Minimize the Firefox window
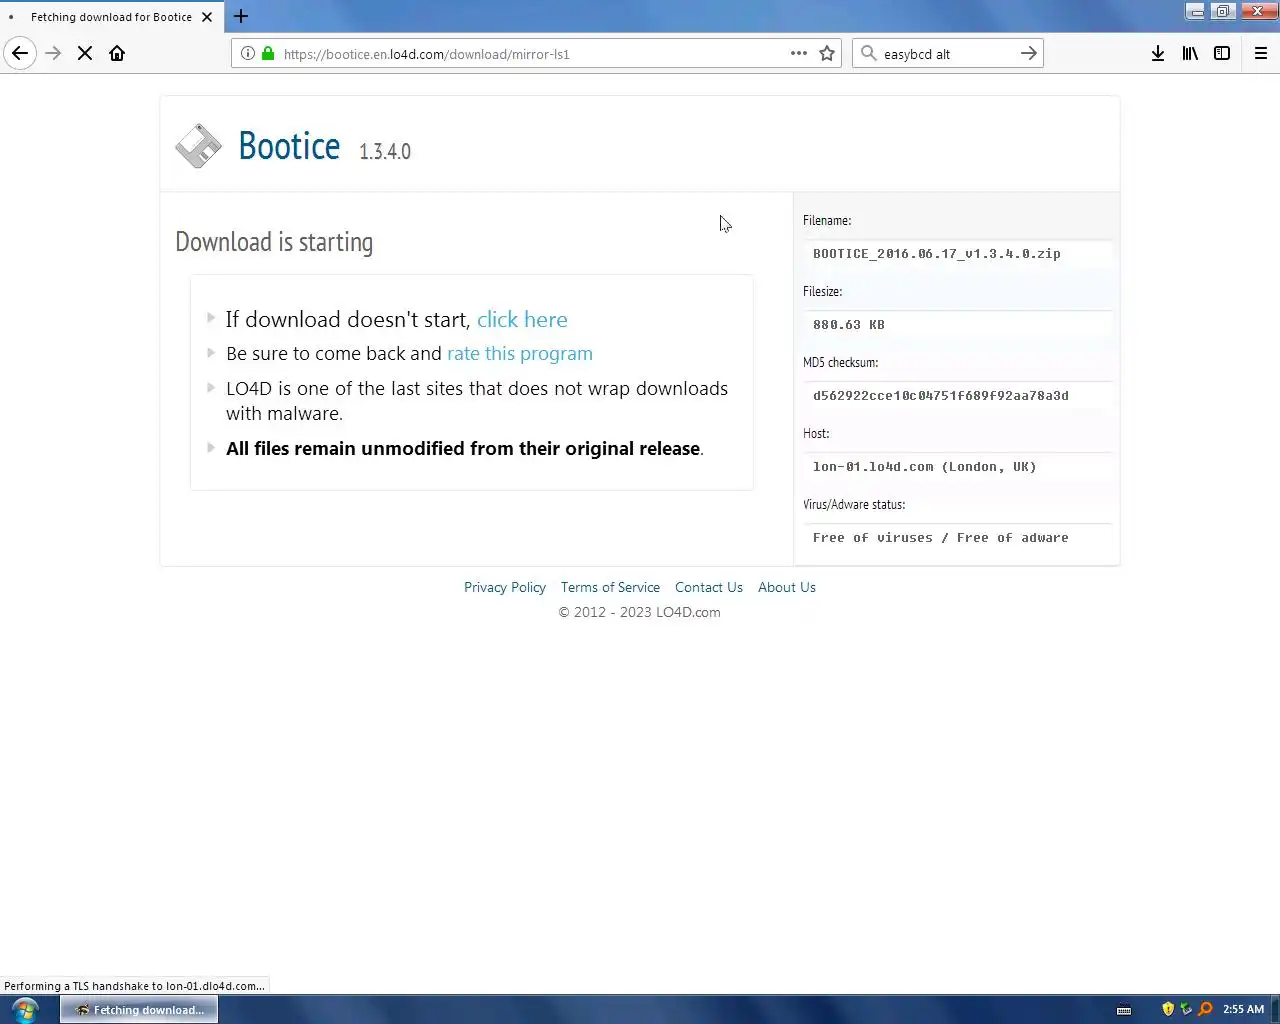 click(1196, 12)
